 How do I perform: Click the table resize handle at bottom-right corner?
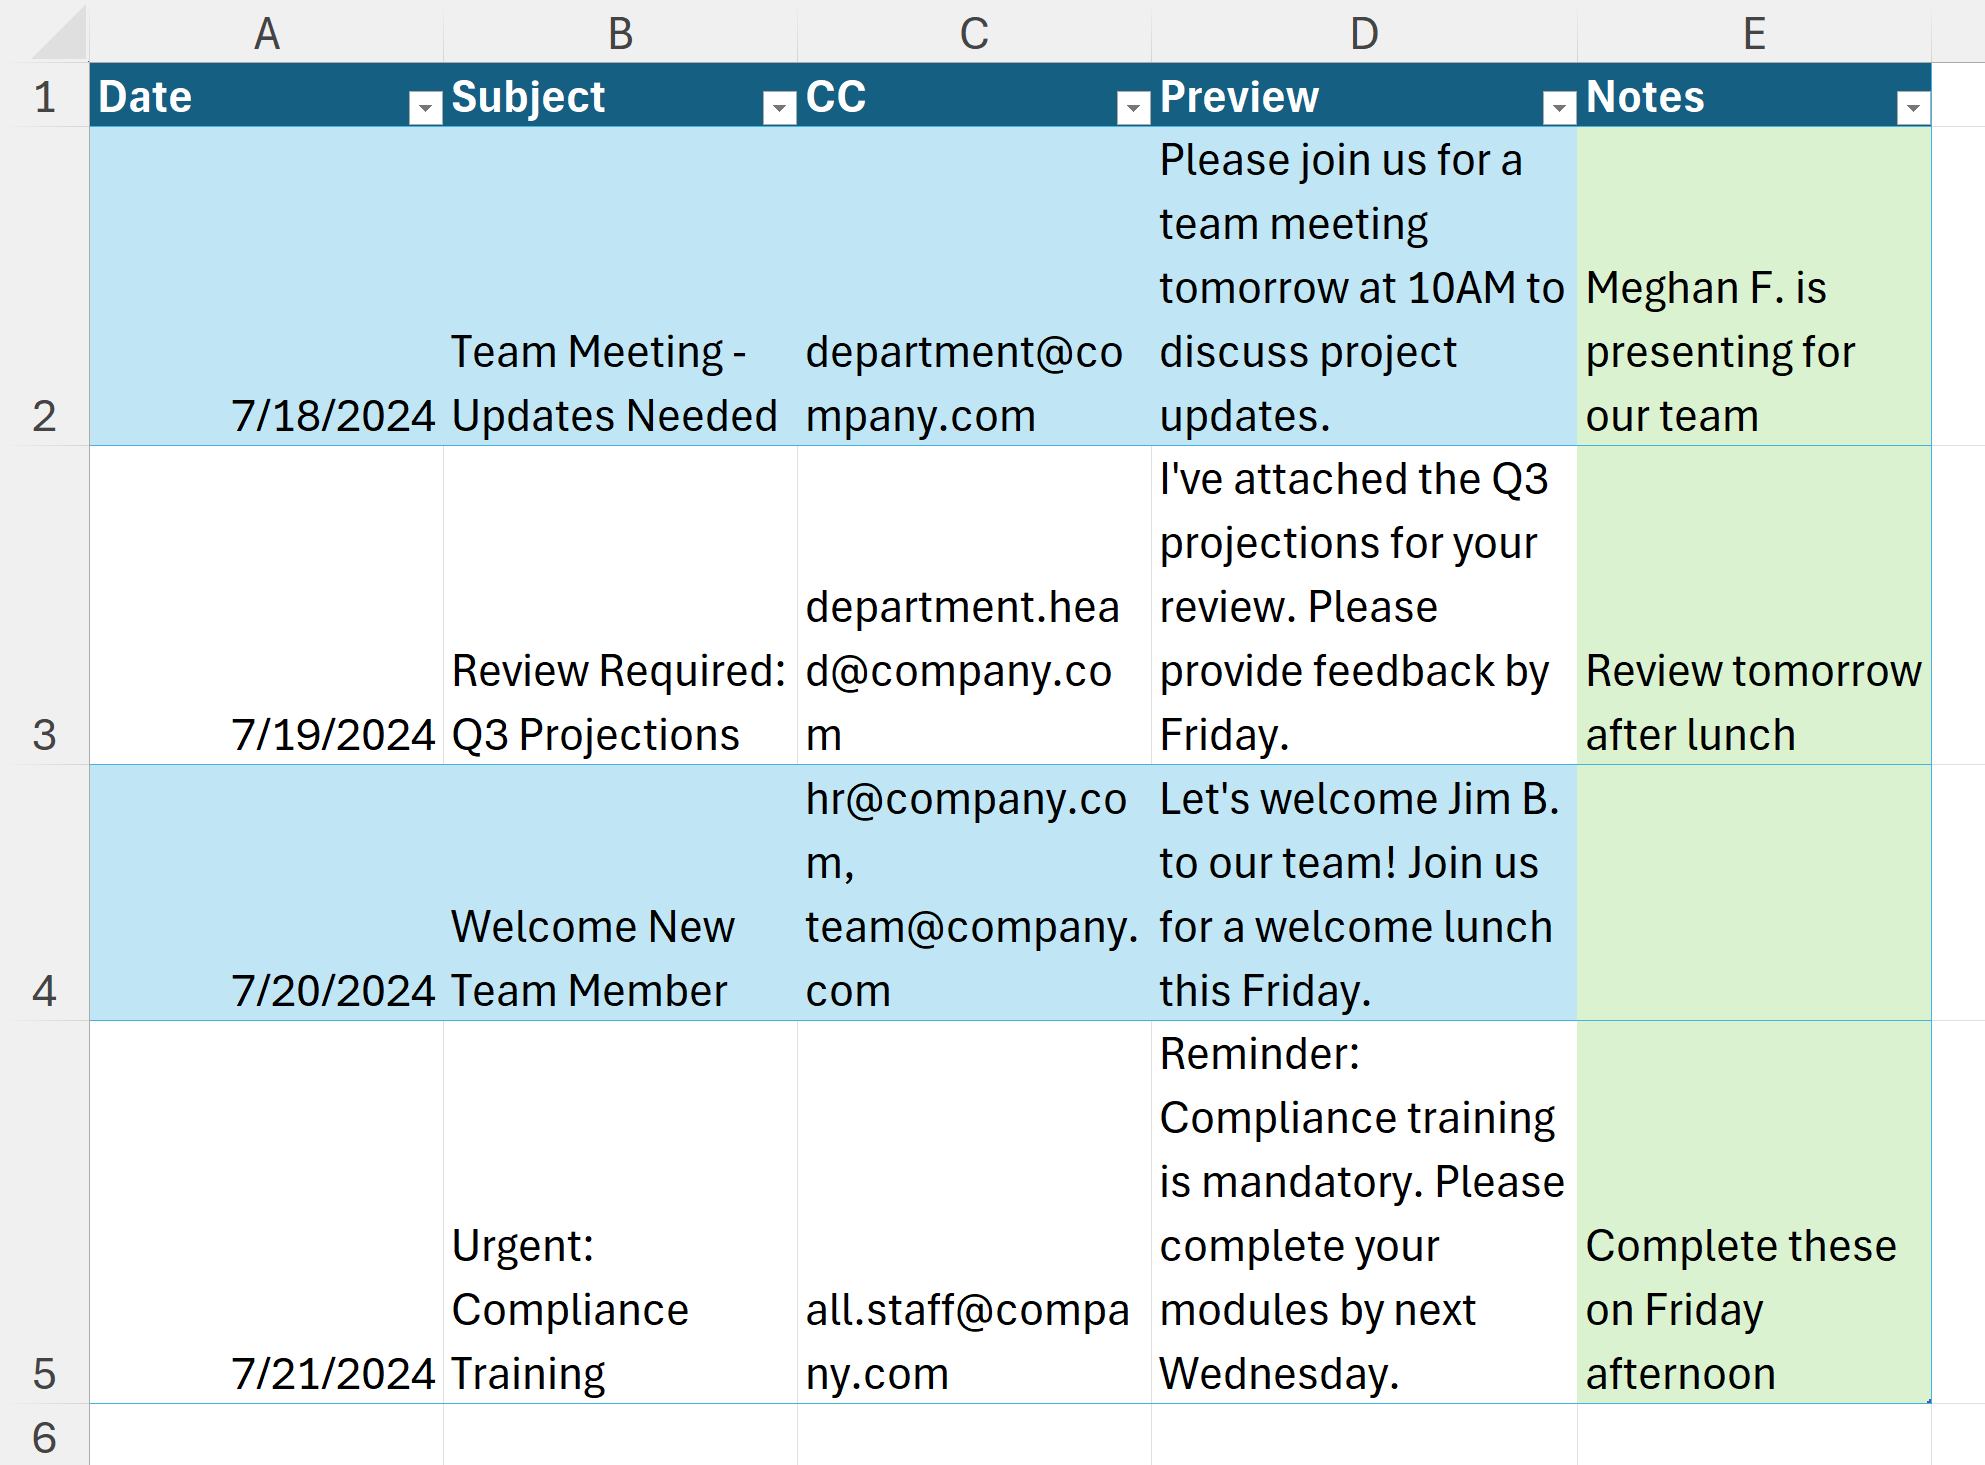click(x=1928, y=1400)
